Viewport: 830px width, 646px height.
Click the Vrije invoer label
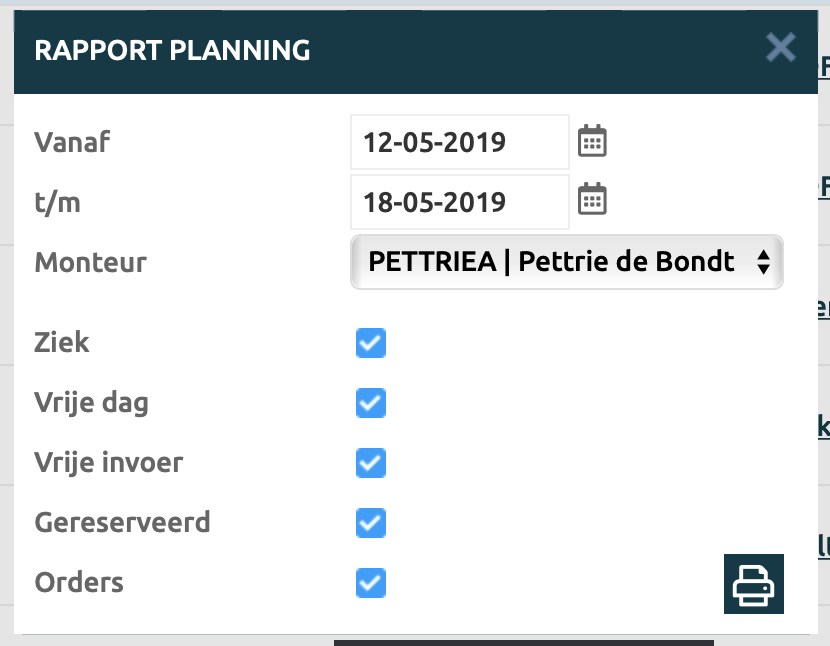109,463
